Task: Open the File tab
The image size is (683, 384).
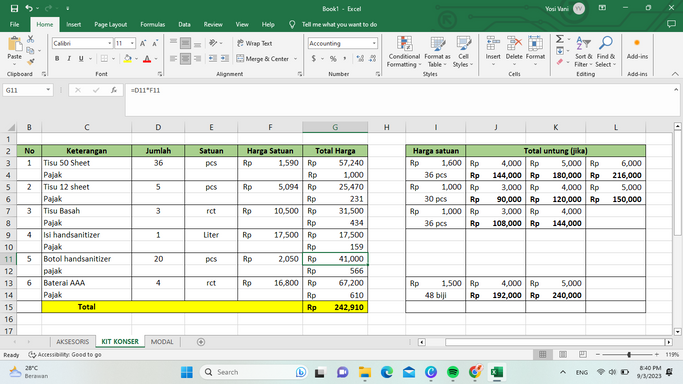Action: pyautogui.click(x=14, y=24)
